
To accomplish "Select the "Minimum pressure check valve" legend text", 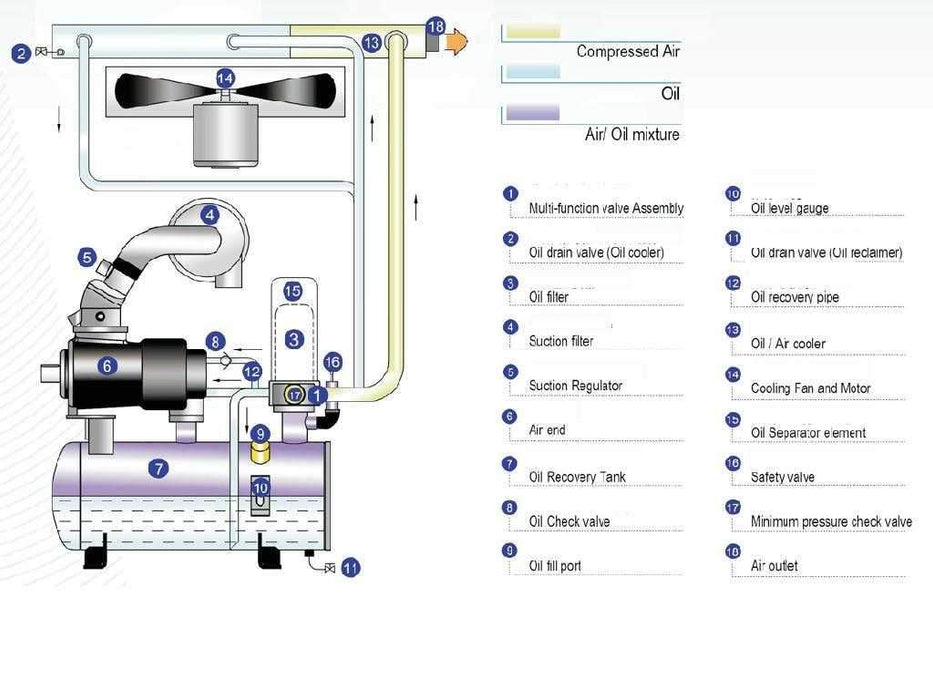I will coord(831,522).
